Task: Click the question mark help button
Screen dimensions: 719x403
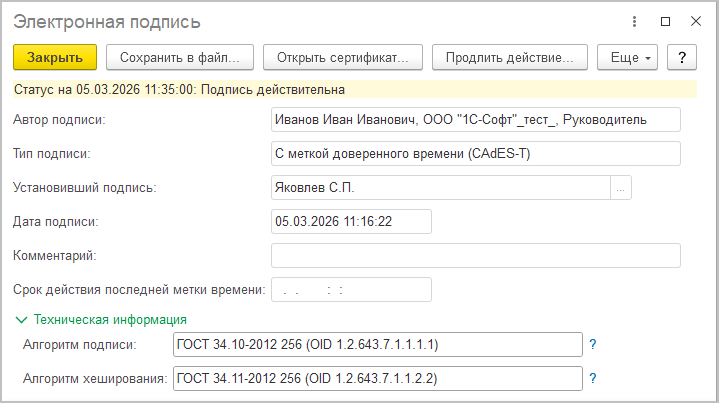Action: pyautogui.click(x=681, y=57)
